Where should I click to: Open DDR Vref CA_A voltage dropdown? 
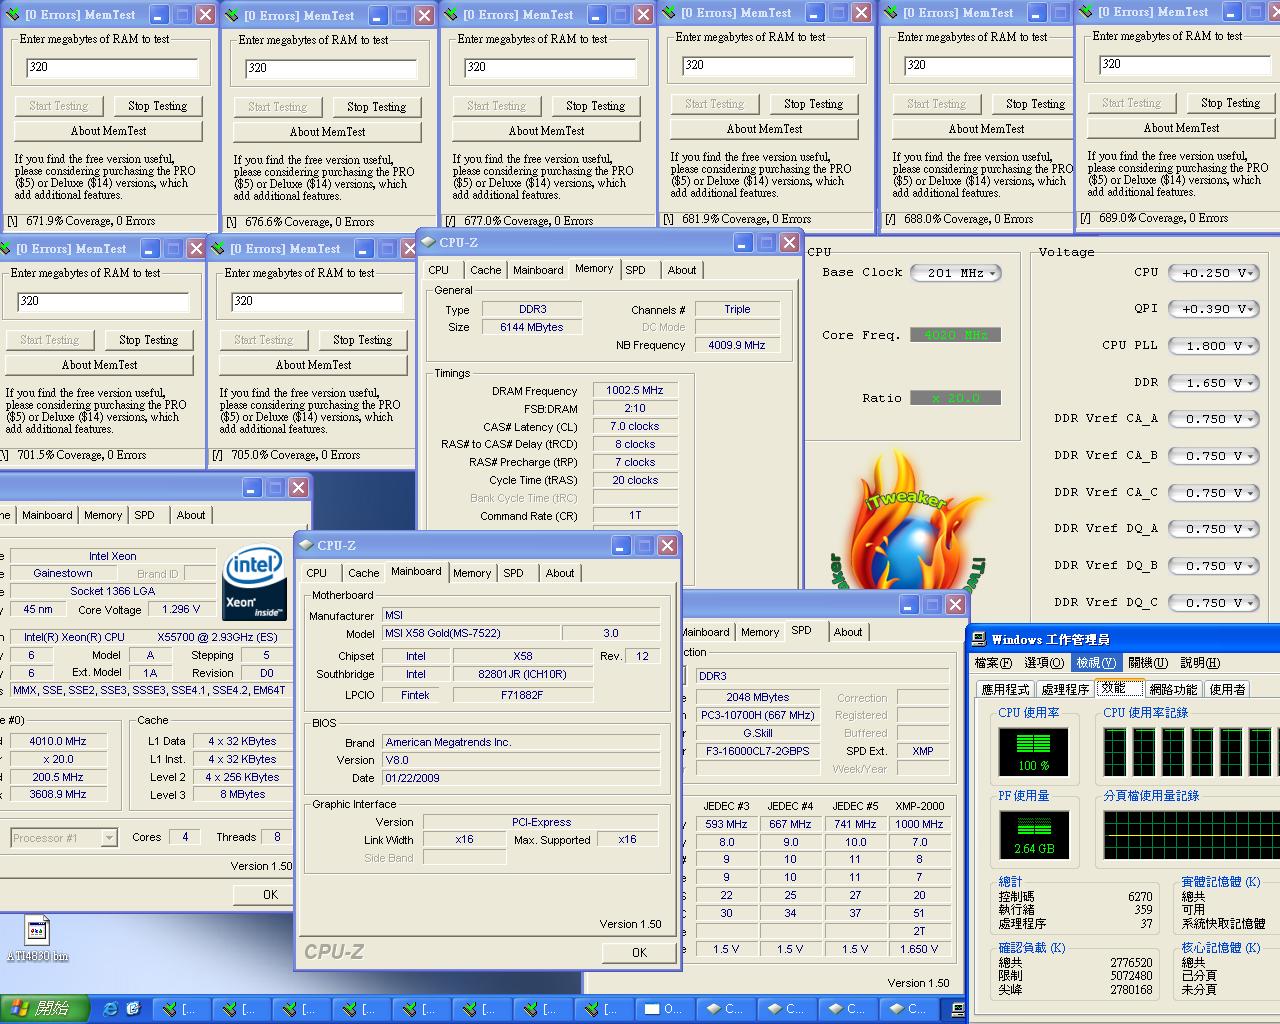1213,419
